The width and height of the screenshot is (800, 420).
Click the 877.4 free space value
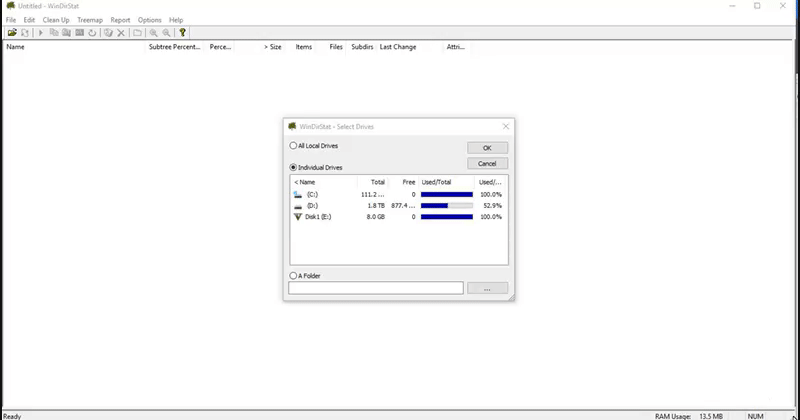tap(403, 206)
